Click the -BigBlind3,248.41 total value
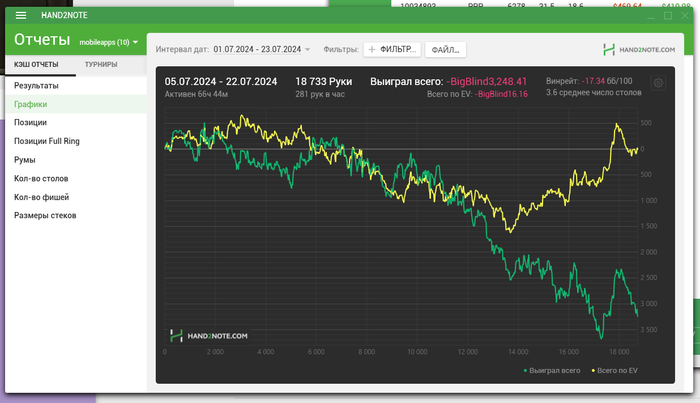700x403 pixels. 487,82
